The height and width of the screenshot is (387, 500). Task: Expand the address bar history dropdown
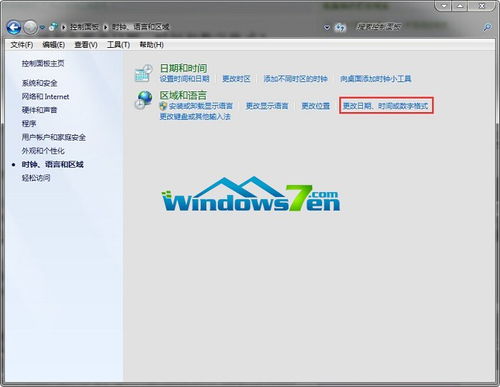327,27
